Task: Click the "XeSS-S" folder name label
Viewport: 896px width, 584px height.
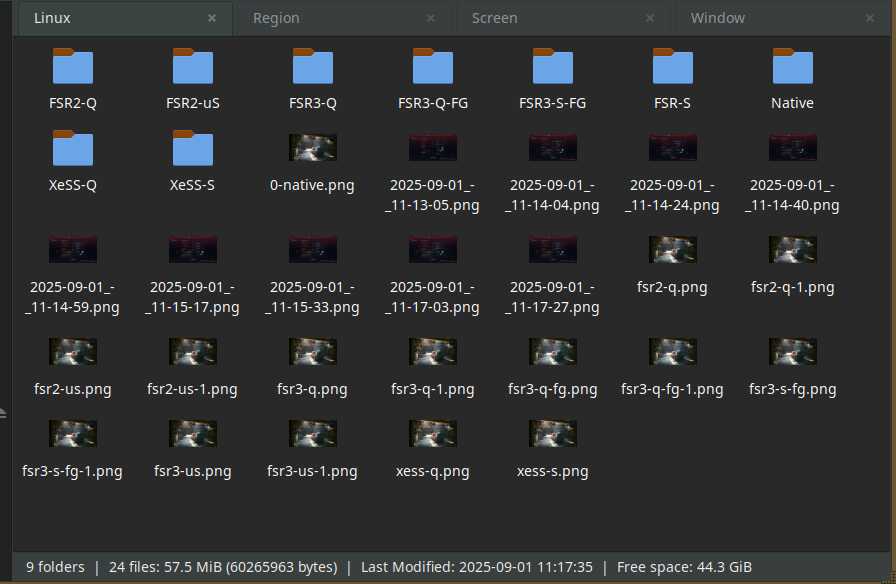Action: pos(193,185)
